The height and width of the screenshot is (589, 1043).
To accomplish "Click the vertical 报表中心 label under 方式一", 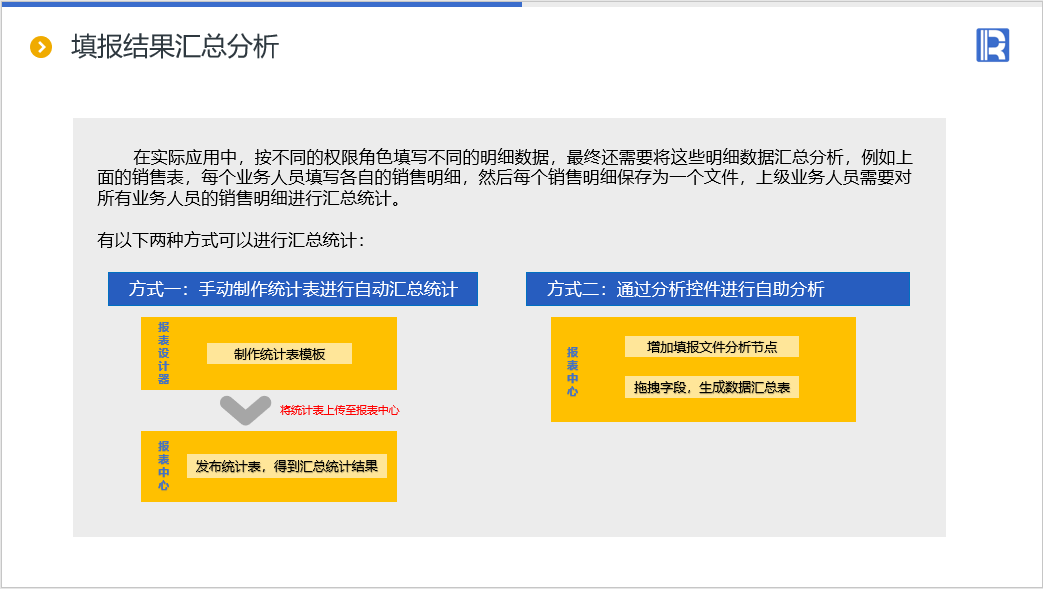I will tap(164, 466).
